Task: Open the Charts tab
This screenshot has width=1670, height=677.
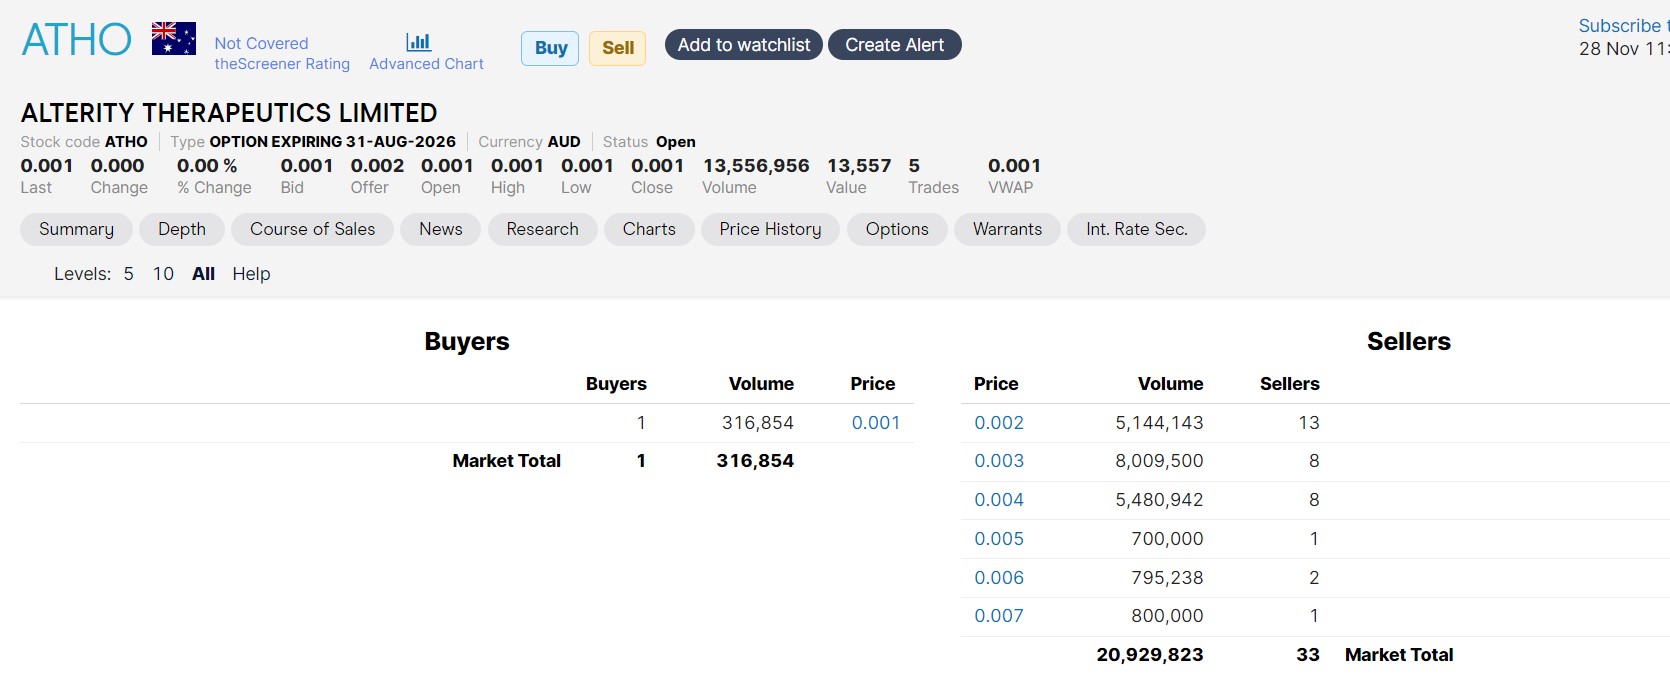Action: 649,229
